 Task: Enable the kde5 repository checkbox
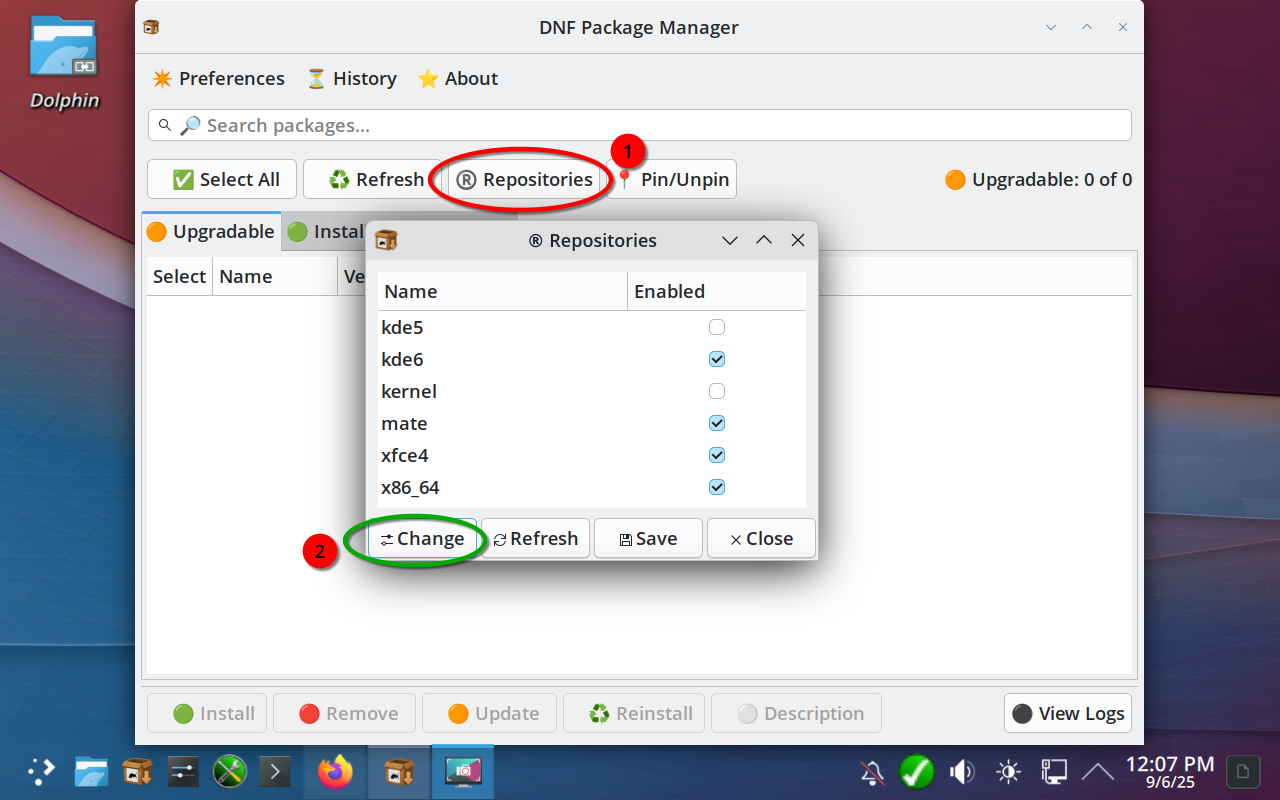[716, 327]
